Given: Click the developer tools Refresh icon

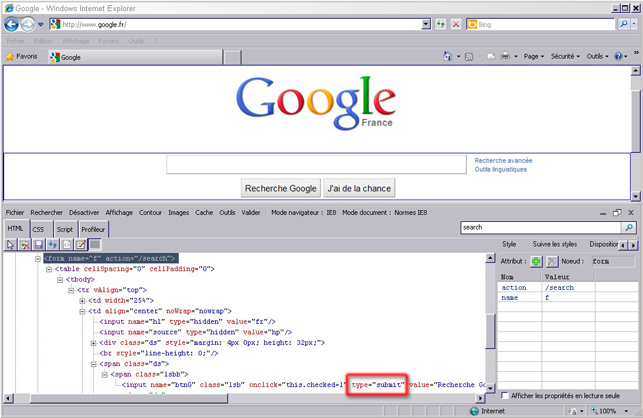Looking at the screenshot, I should tap(52, 245).
